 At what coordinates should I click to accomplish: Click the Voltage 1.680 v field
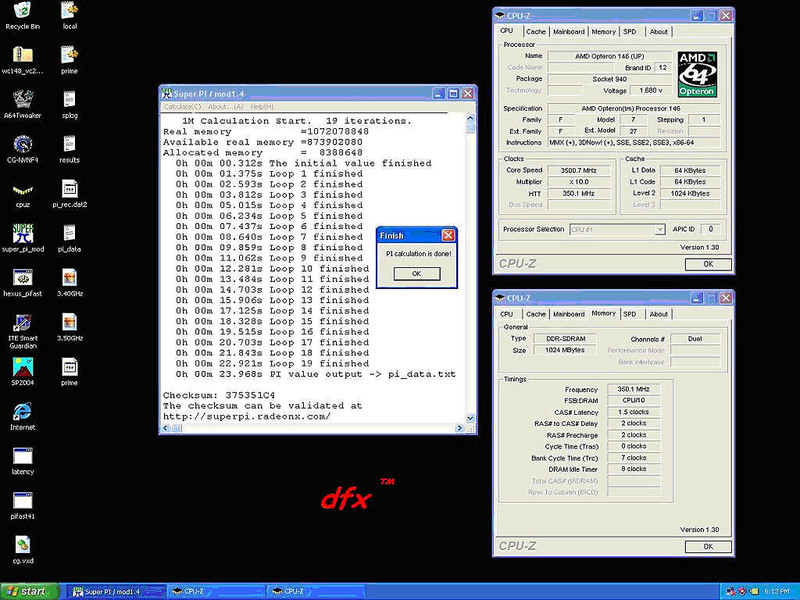(x=651, y=90)
